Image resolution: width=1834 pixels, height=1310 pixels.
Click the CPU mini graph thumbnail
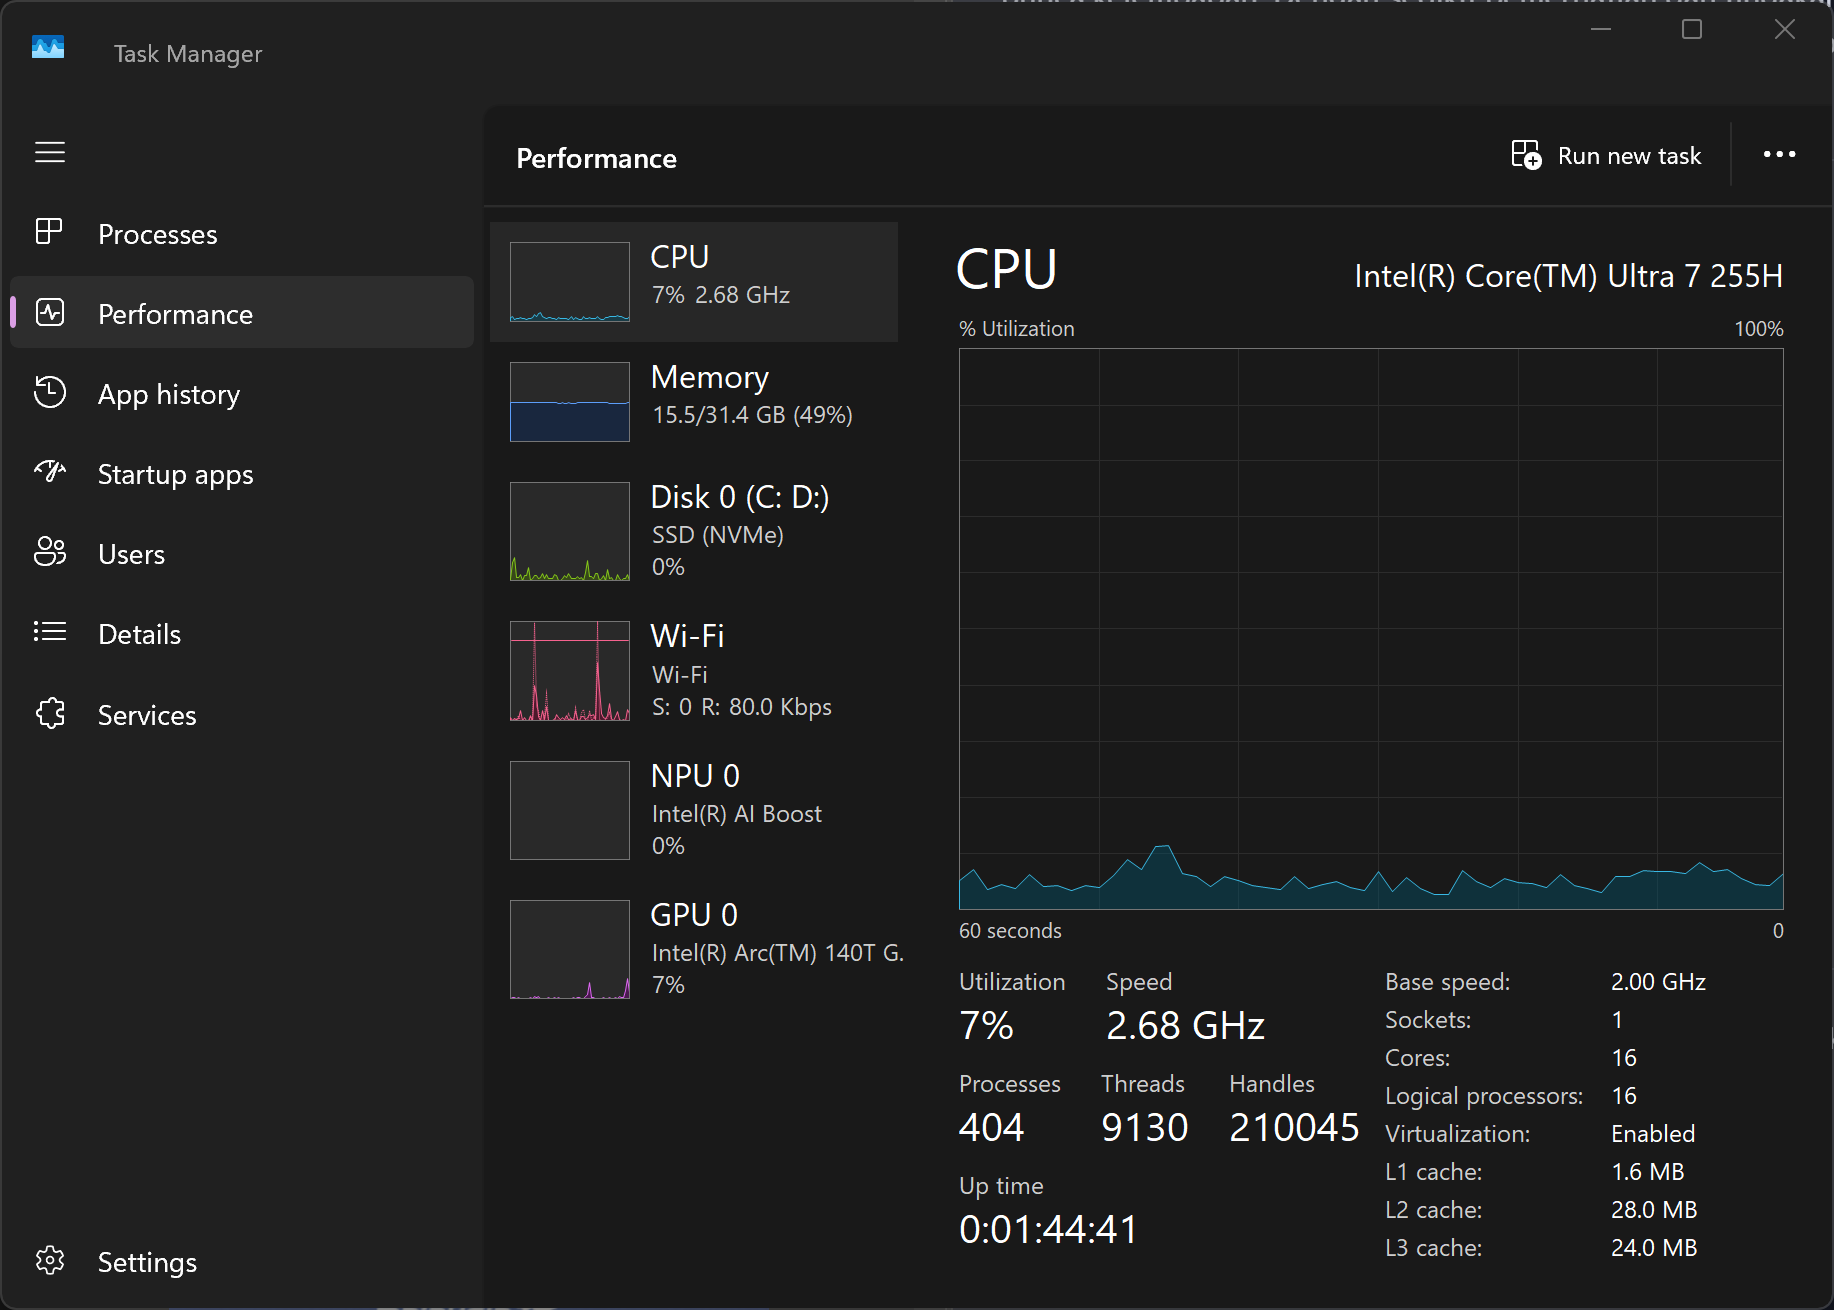[x=570, y=282]
